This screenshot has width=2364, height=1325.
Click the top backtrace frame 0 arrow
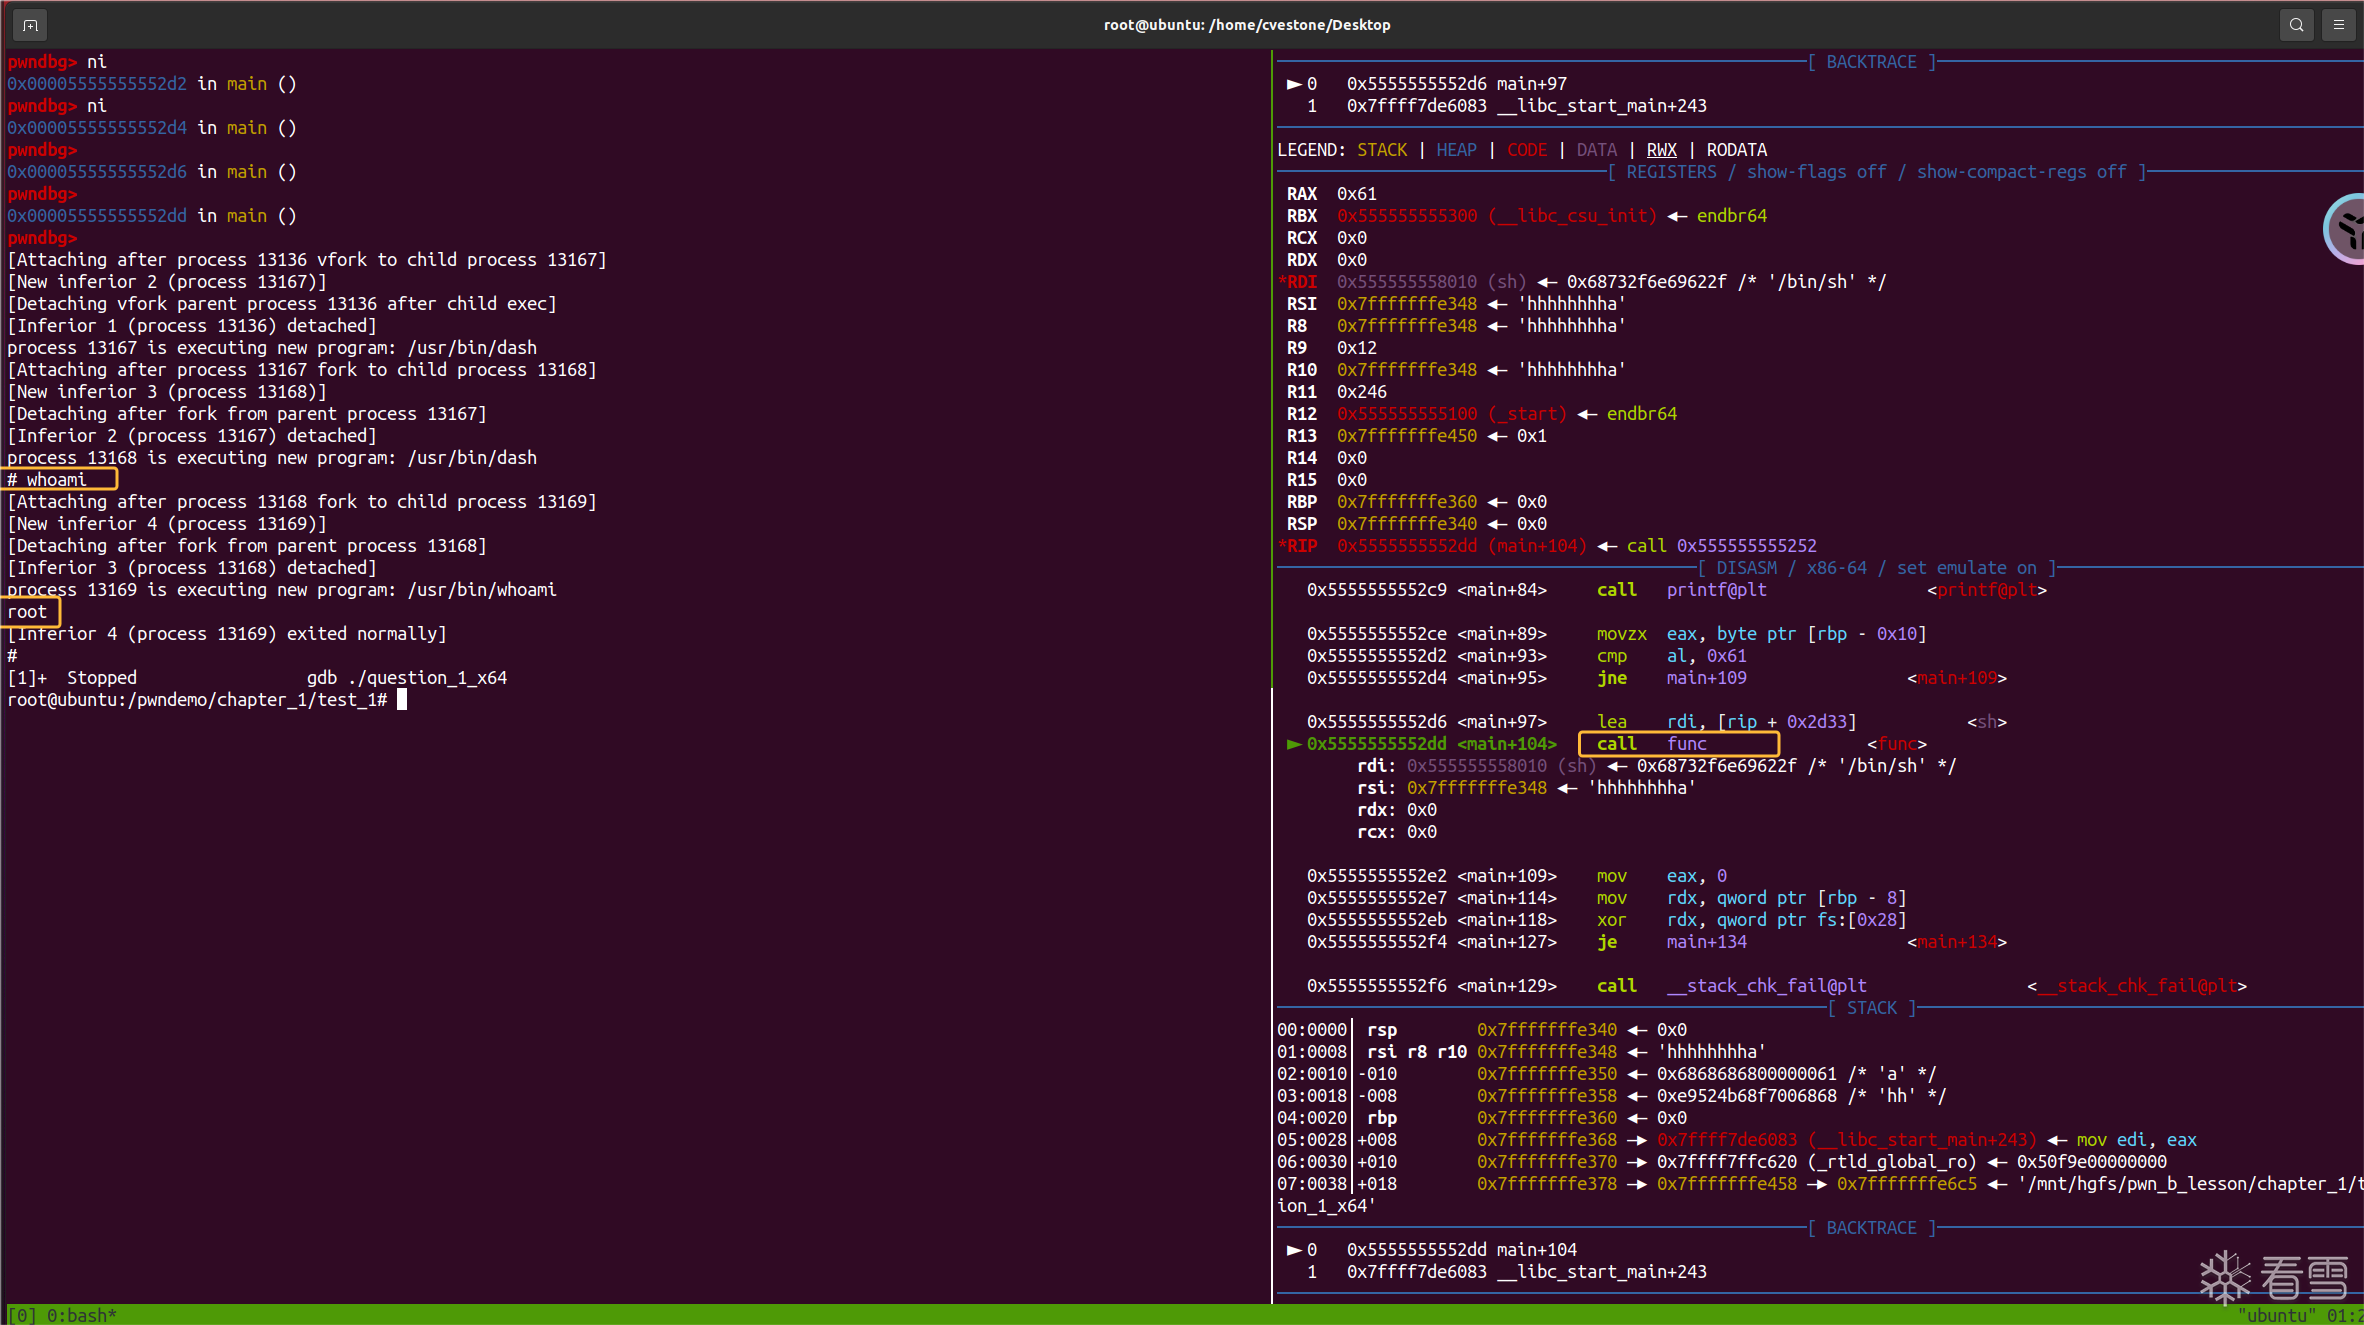1293,84
